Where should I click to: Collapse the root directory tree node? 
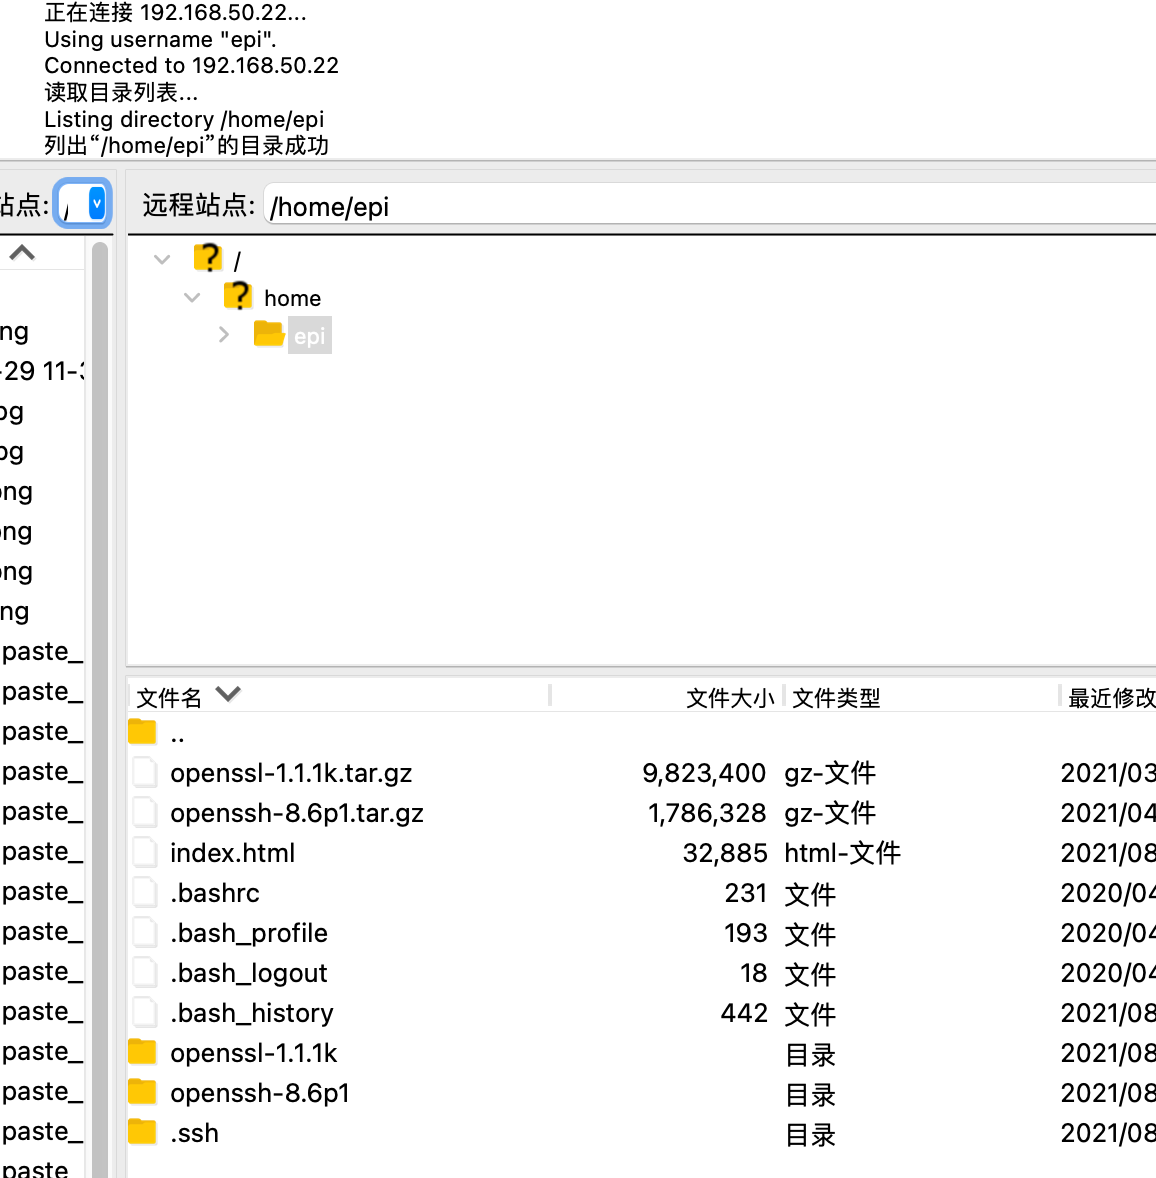[x=162, y=260]
